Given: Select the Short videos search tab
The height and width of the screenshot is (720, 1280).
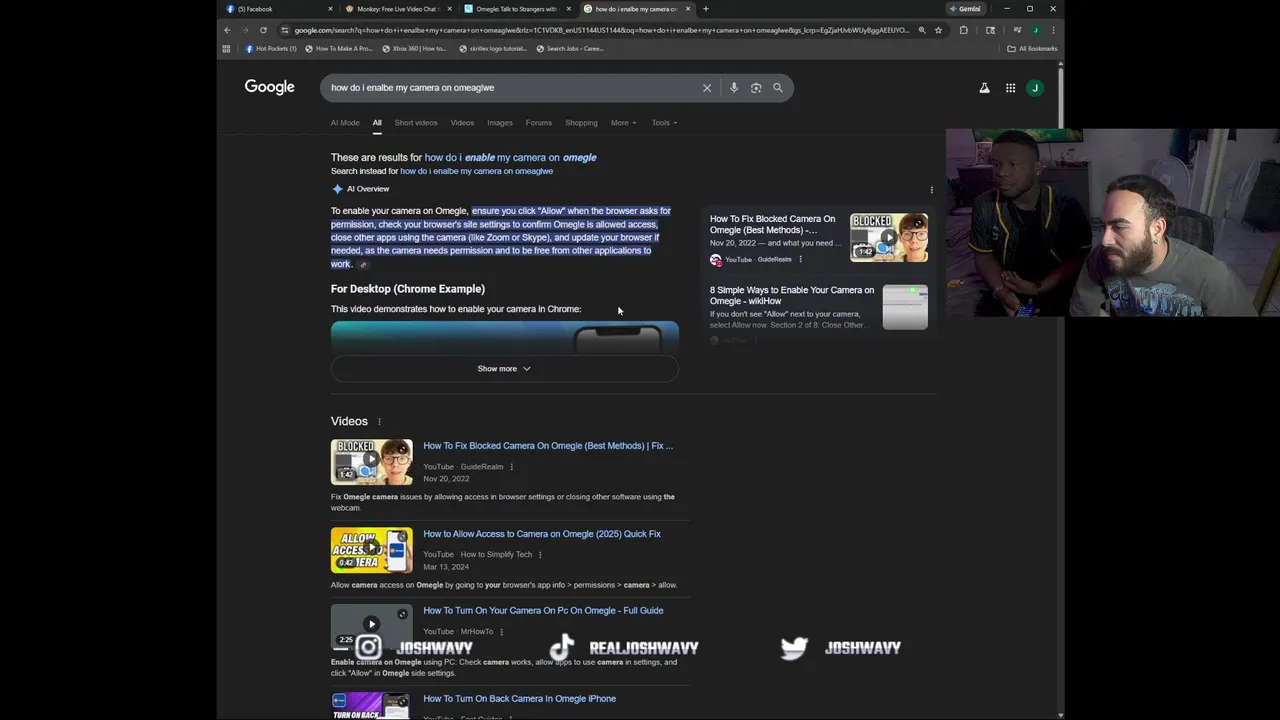Looking at the screenshot, I should pos(416,123).
